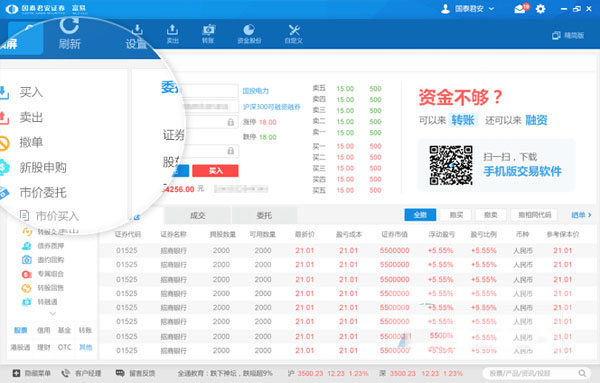Image resolution: width=600 pixels, height=383 pixels.
Task: Select the 基金 category tab in sidebar
Action: [64, 330]
